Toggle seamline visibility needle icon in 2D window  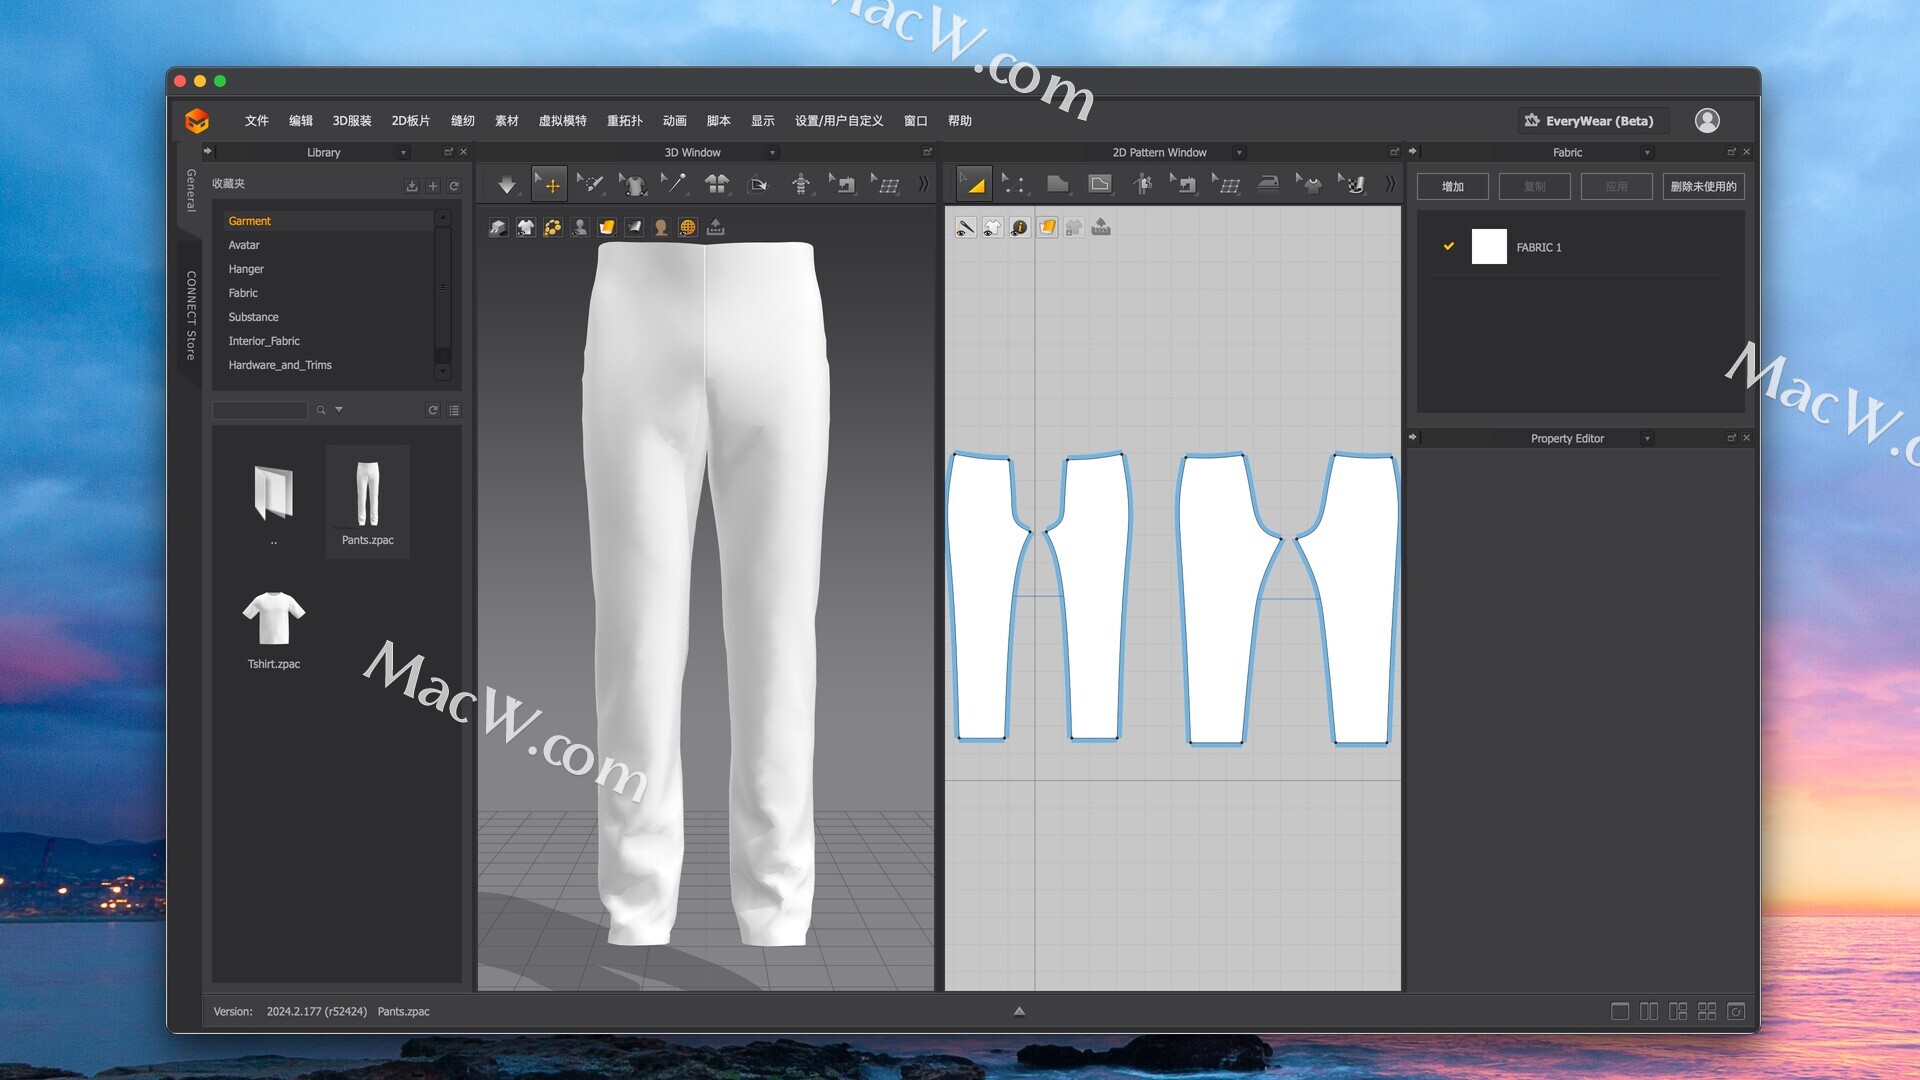click(965, 228)
